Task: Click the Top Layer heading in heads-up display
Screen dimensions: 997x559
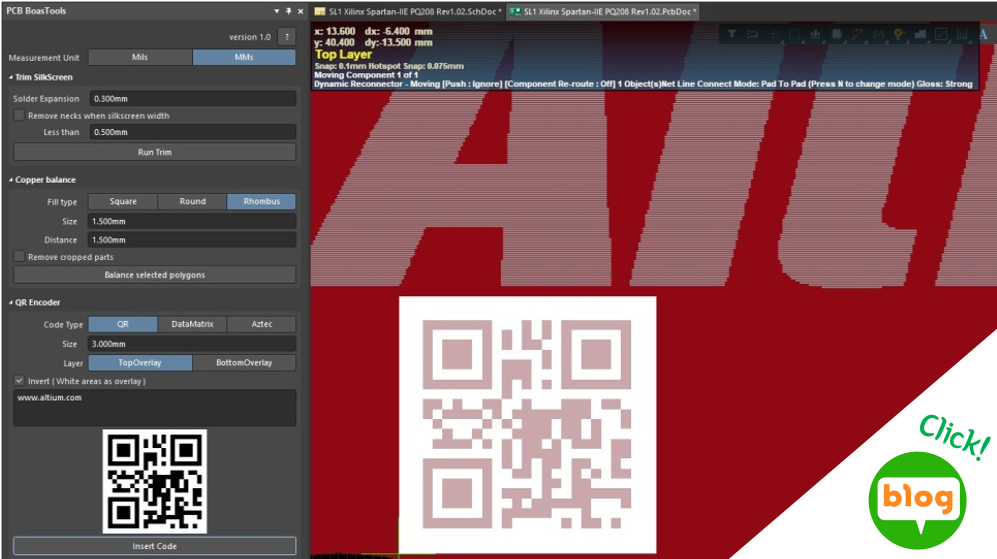Action: tap(343, 55)
